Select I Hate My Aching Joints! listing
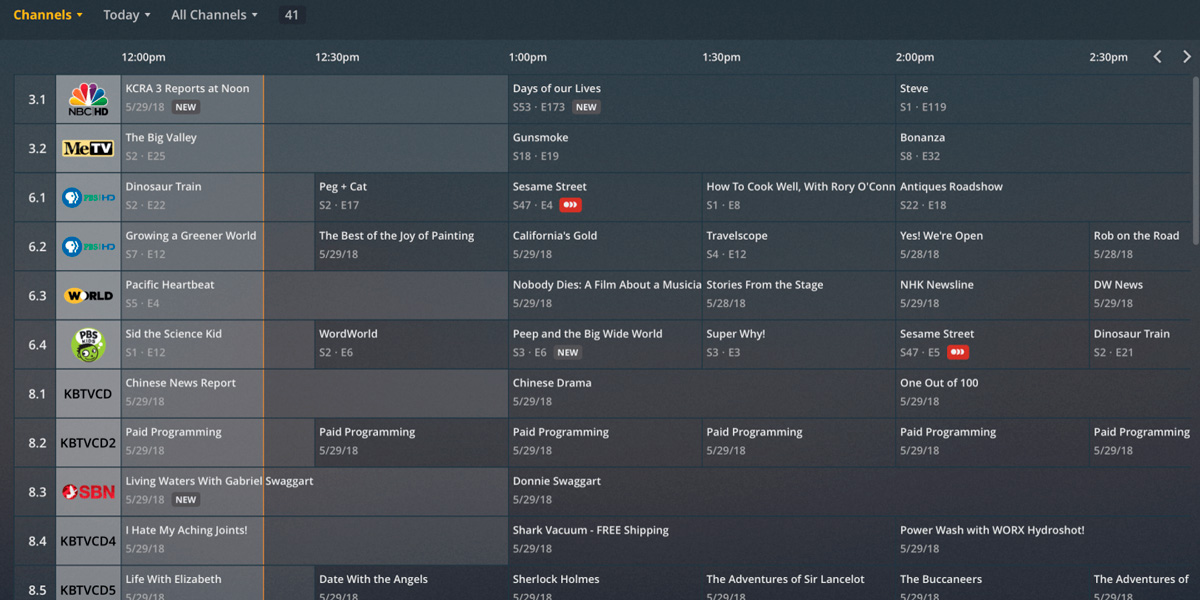The image size is (1200, 600). 314,541
